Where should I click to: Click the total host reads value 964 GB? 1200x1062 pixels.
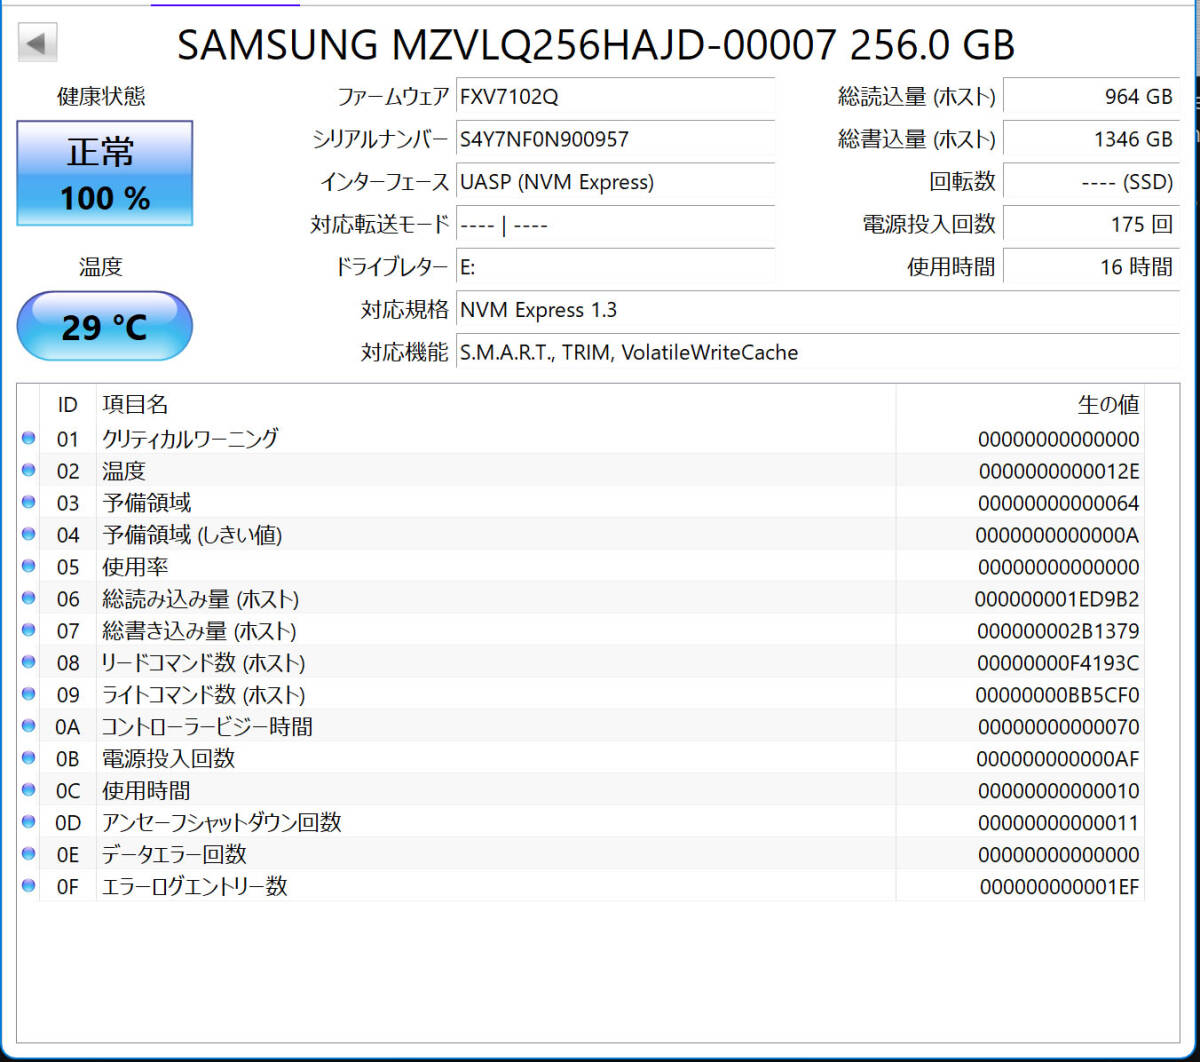click(1091, 97)
